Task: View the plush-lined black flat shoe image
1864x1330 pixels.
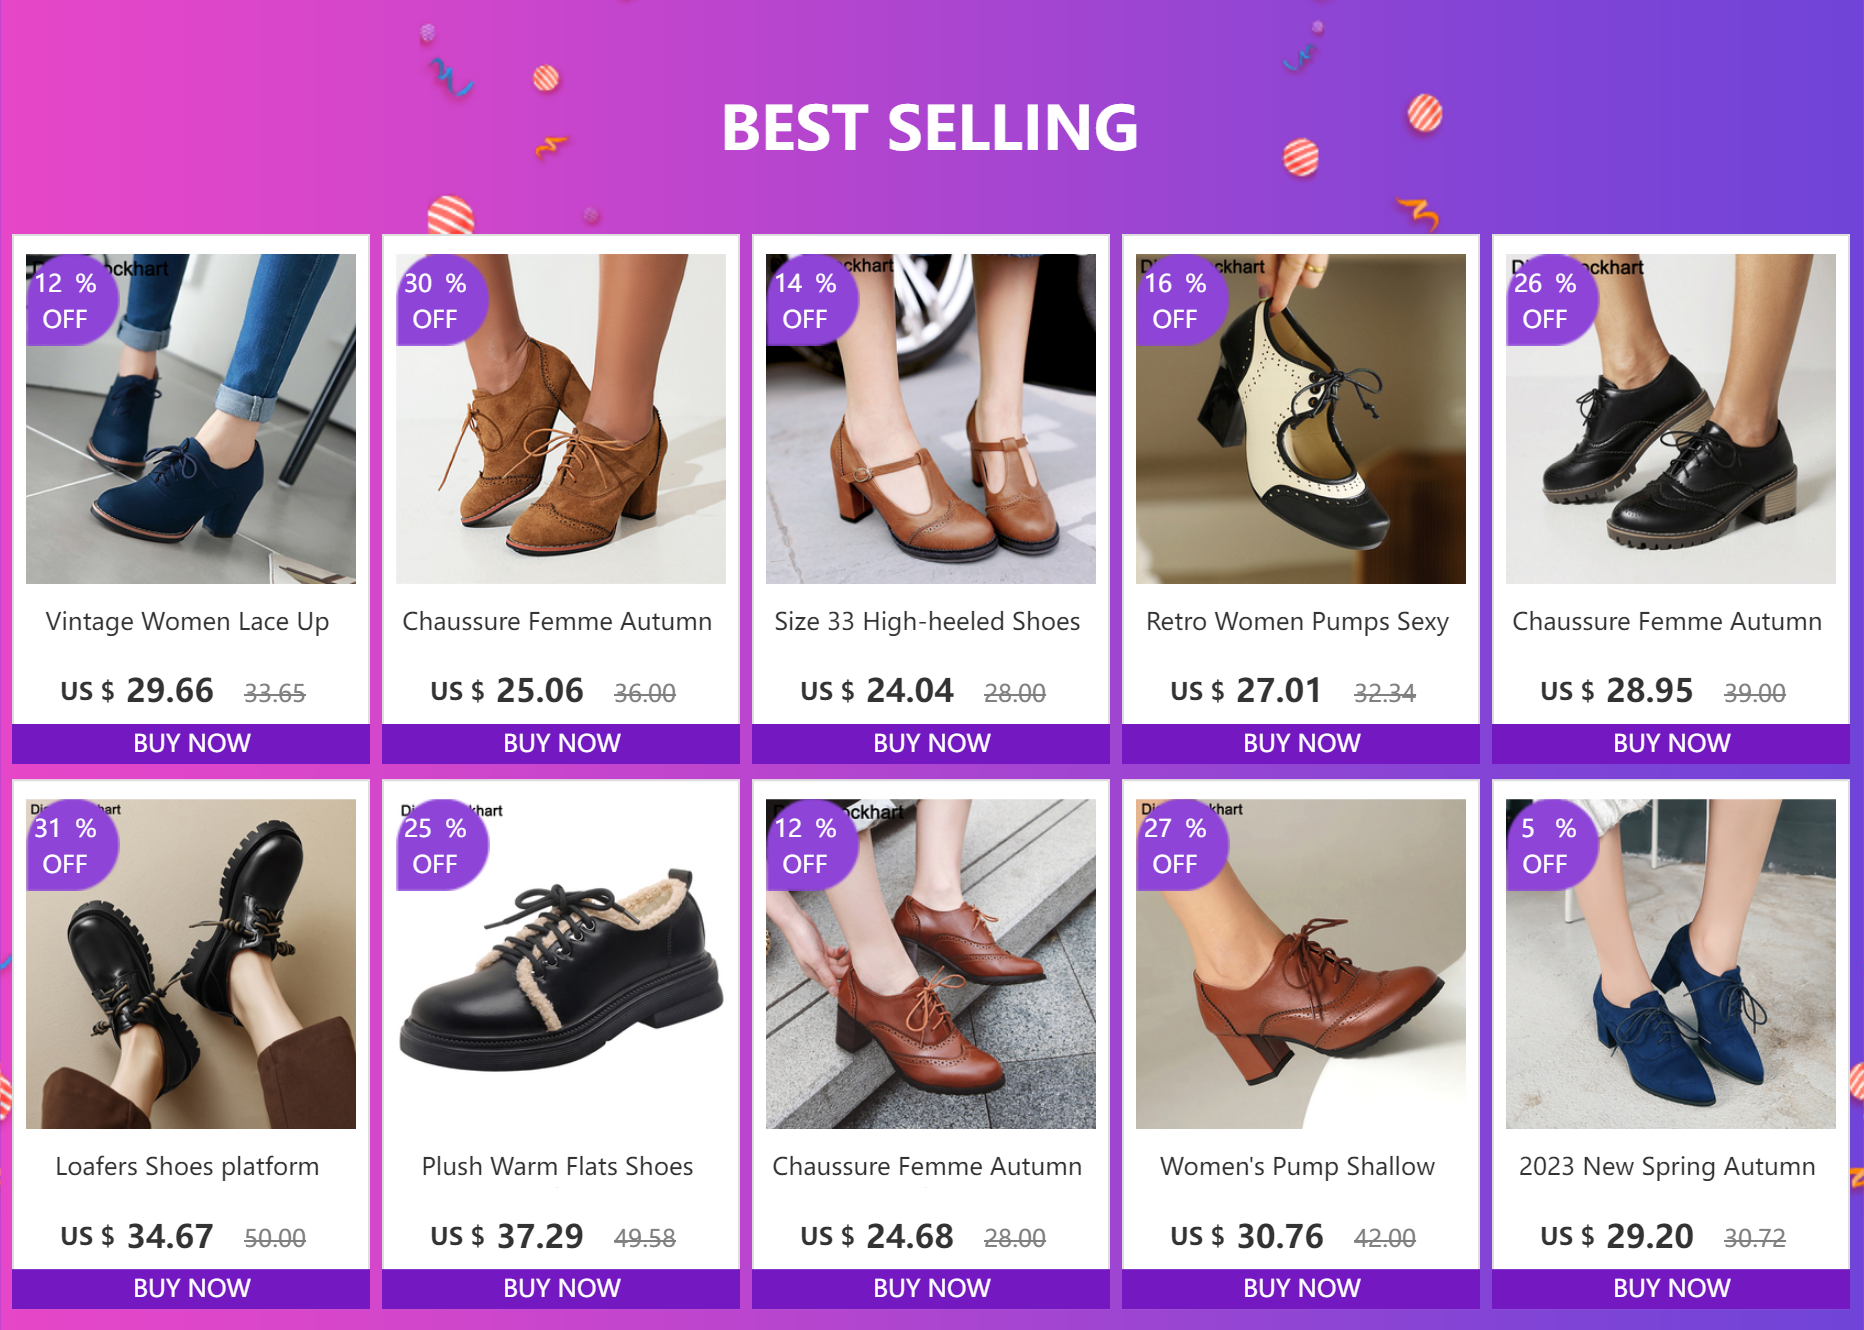Action: coord(561,964)
